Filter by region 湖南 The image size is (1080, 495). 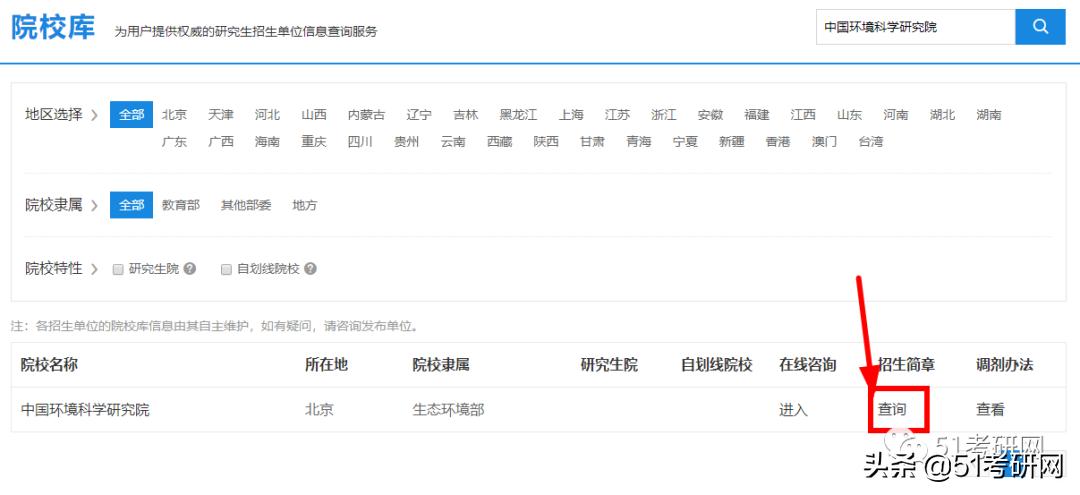pyautogui.click(x=989, y=114)
